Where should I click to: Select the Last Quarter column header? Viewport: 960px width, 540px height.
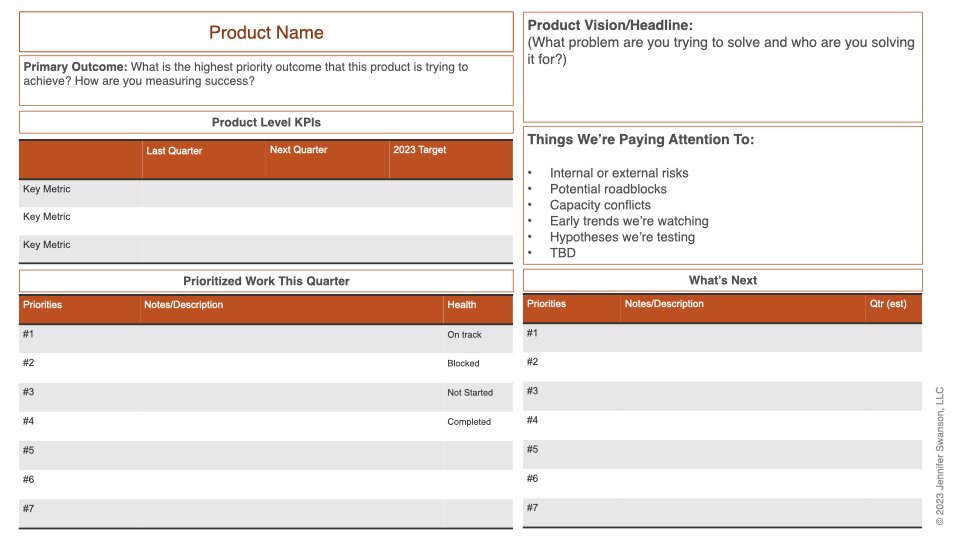[x=174, y=151]
